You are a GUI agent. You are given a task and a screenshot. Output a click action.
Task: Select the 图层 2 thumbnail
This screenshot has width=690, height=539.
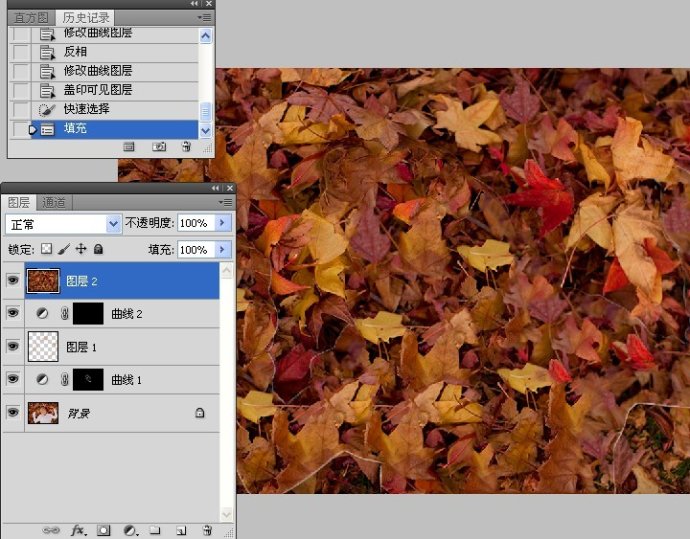click(x=43, y=281)
